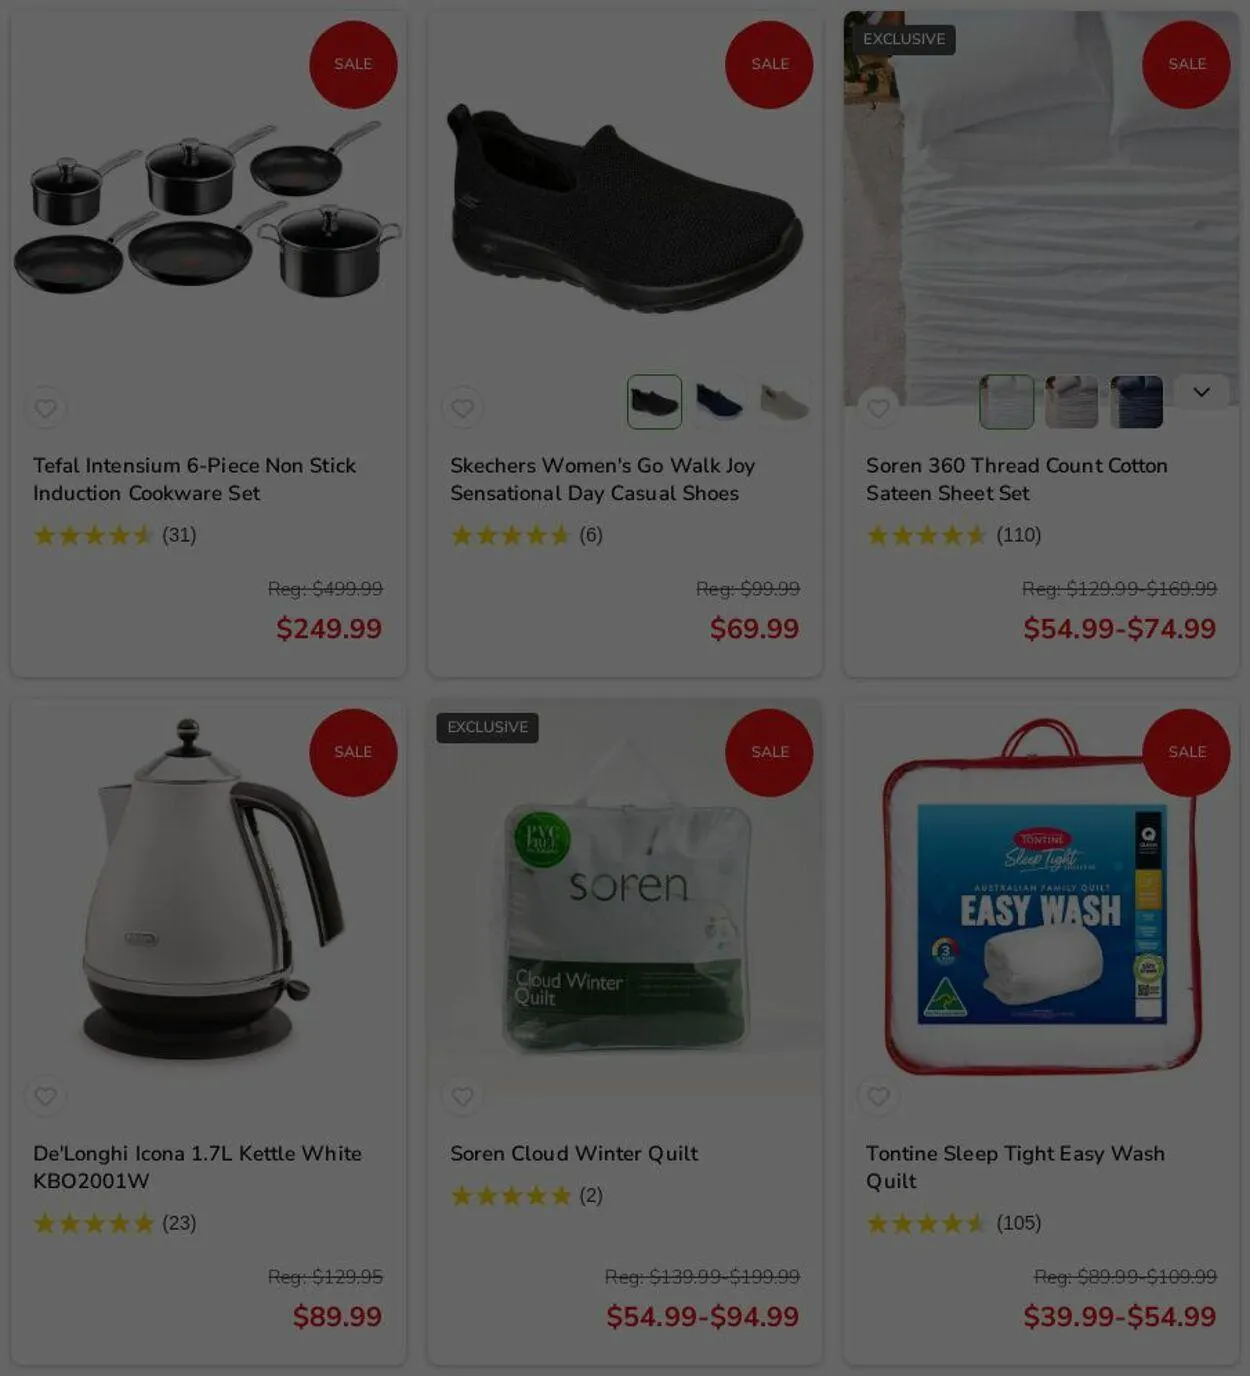Image resolution: width=1250 pixels, height=1376 pixels.
Task: Click SALE badge on Tefal cookware
Action: [x=353, y=64]
